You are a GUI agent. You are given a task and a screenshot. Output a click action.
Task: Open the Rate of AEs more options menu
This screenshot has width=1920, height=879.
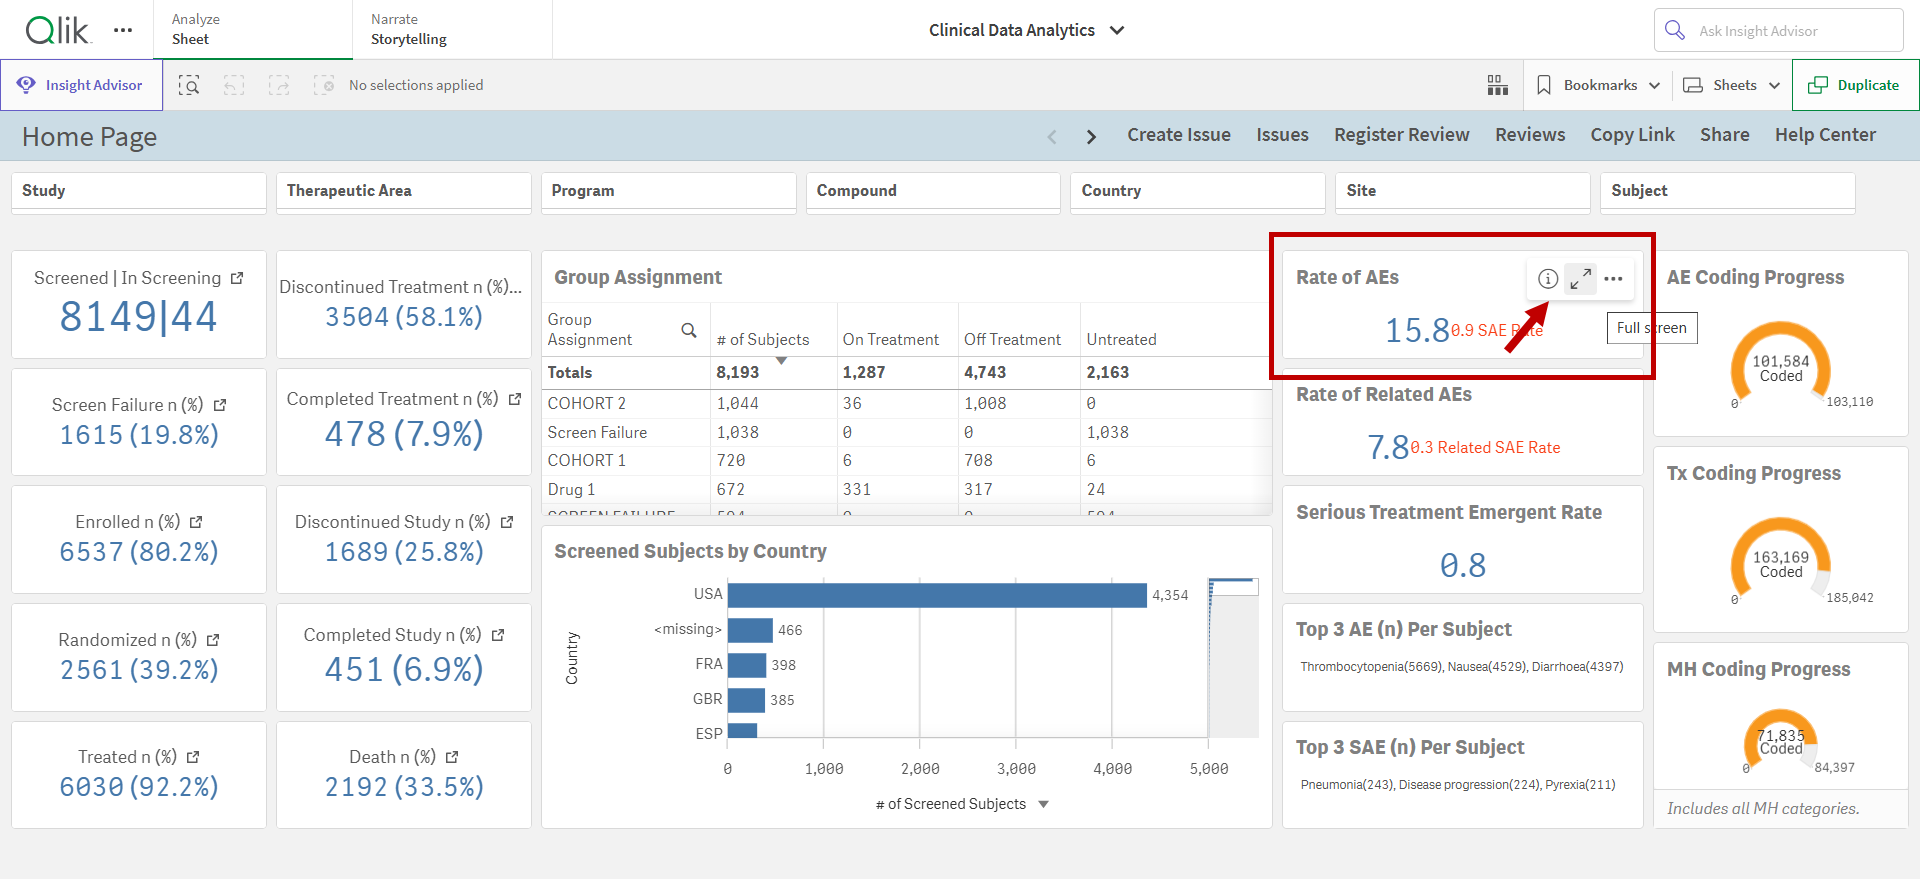pyautogui.click(x=1613, y=279)
